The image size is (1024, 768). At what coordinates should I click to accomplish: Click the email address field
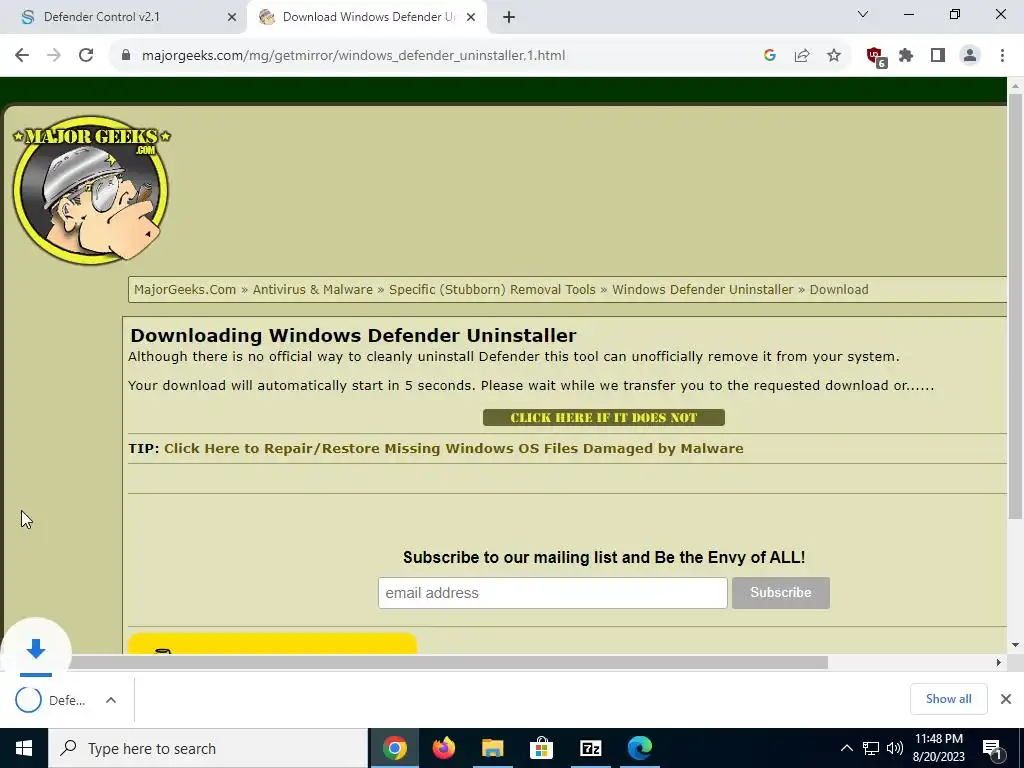tap(552, 593)
